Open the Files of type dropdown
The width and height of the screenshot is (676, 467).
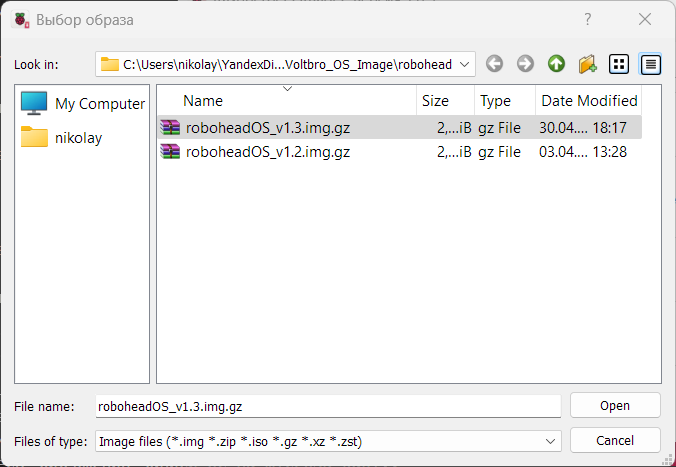550,440
